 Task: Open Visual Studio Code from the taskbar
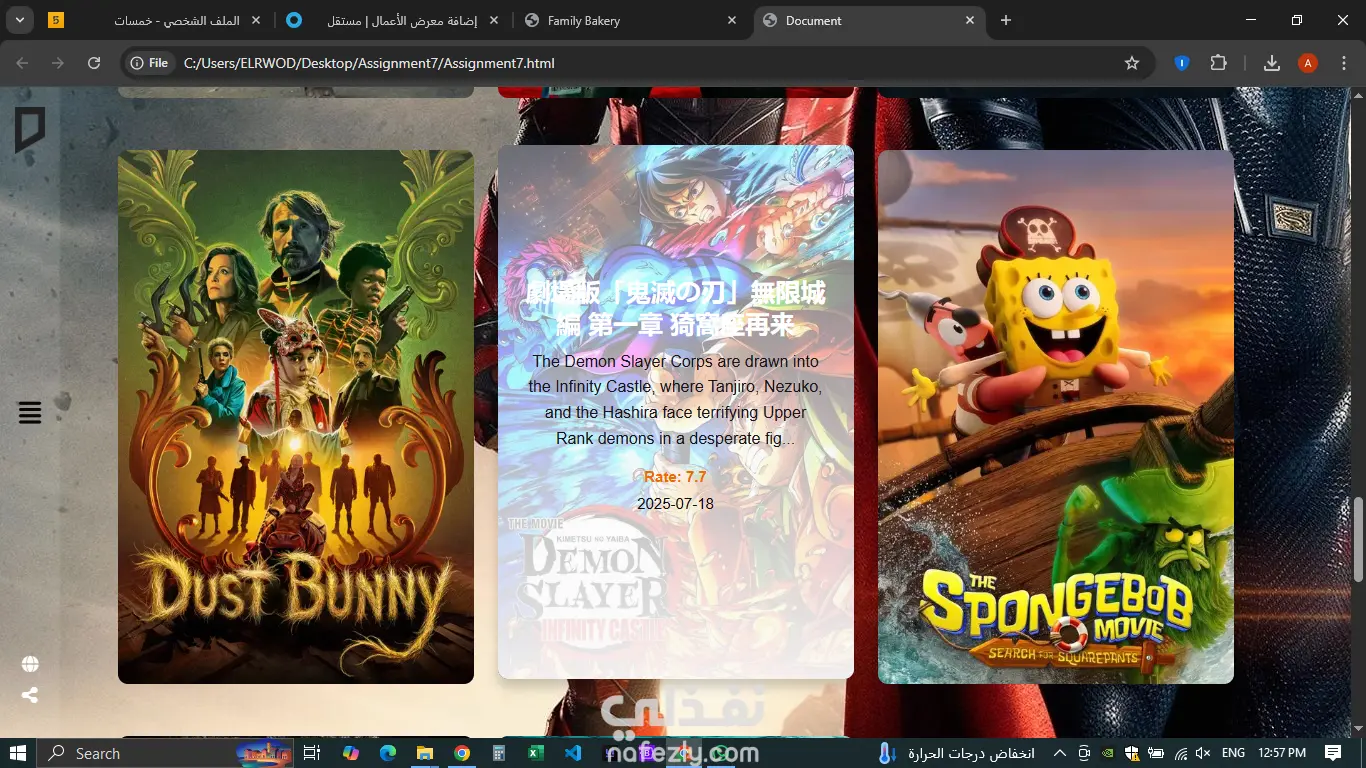573,753
